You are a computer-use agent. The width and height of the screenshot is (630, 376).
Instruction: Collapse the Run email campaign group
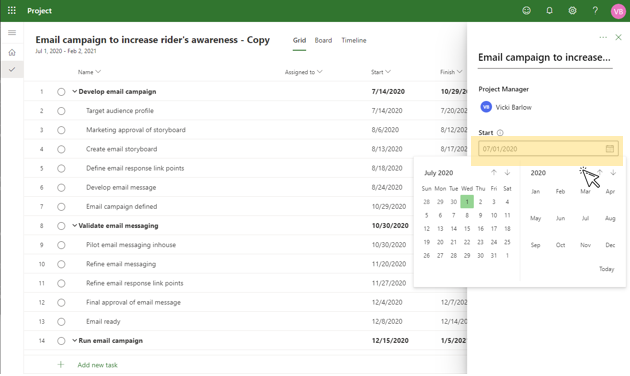click(x=74, y=341)
